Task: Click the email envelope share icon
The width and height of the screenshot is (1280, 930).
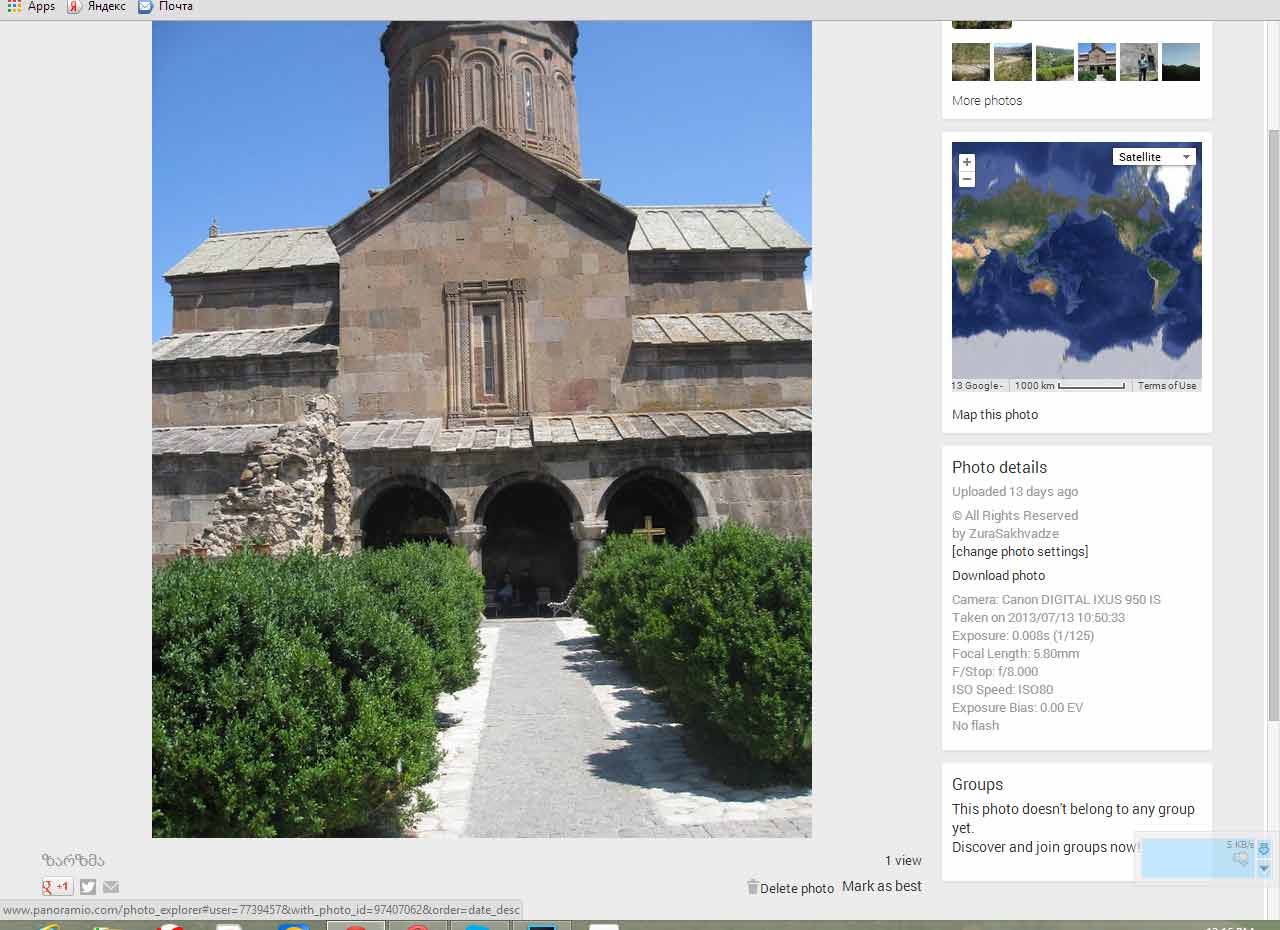Action: tap(111, 887)
